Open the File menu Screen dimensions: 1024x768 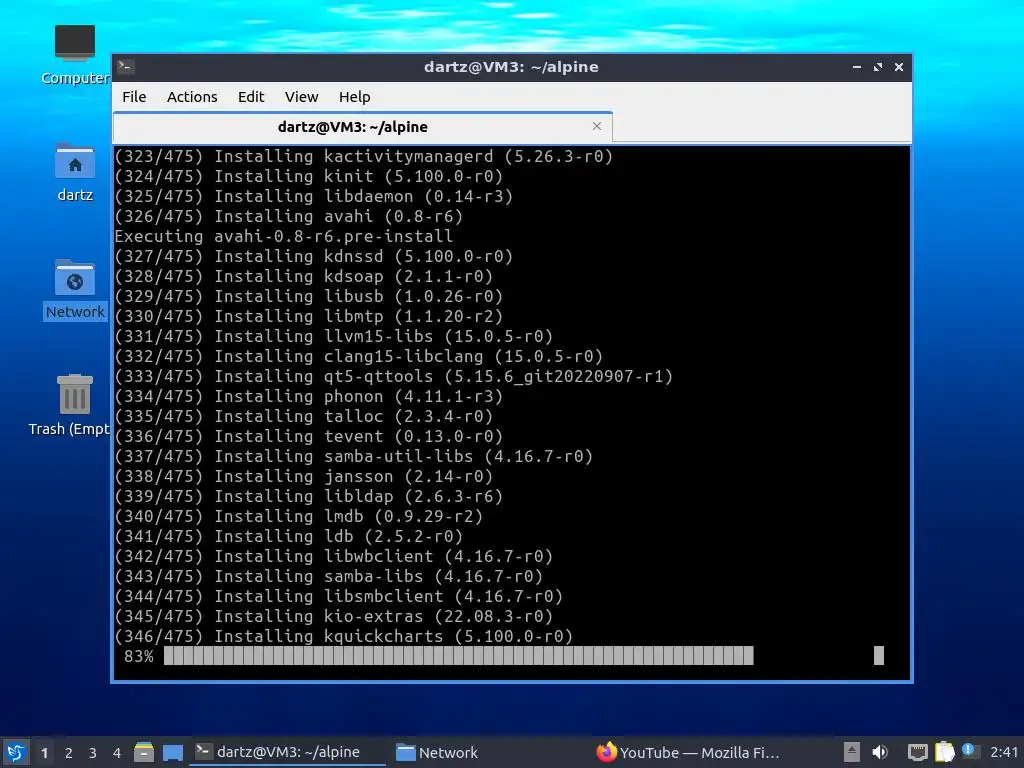134,97
